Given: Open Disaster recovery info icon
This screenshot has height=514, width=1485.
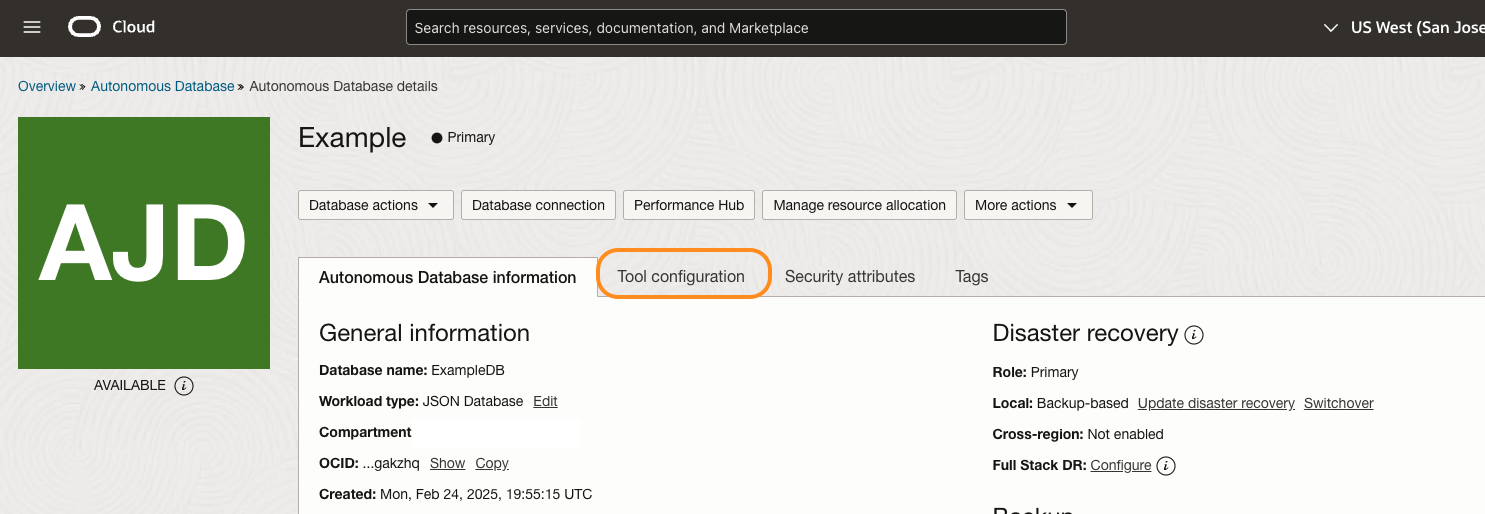Looking at the screenshot, I should point(1194,335).
